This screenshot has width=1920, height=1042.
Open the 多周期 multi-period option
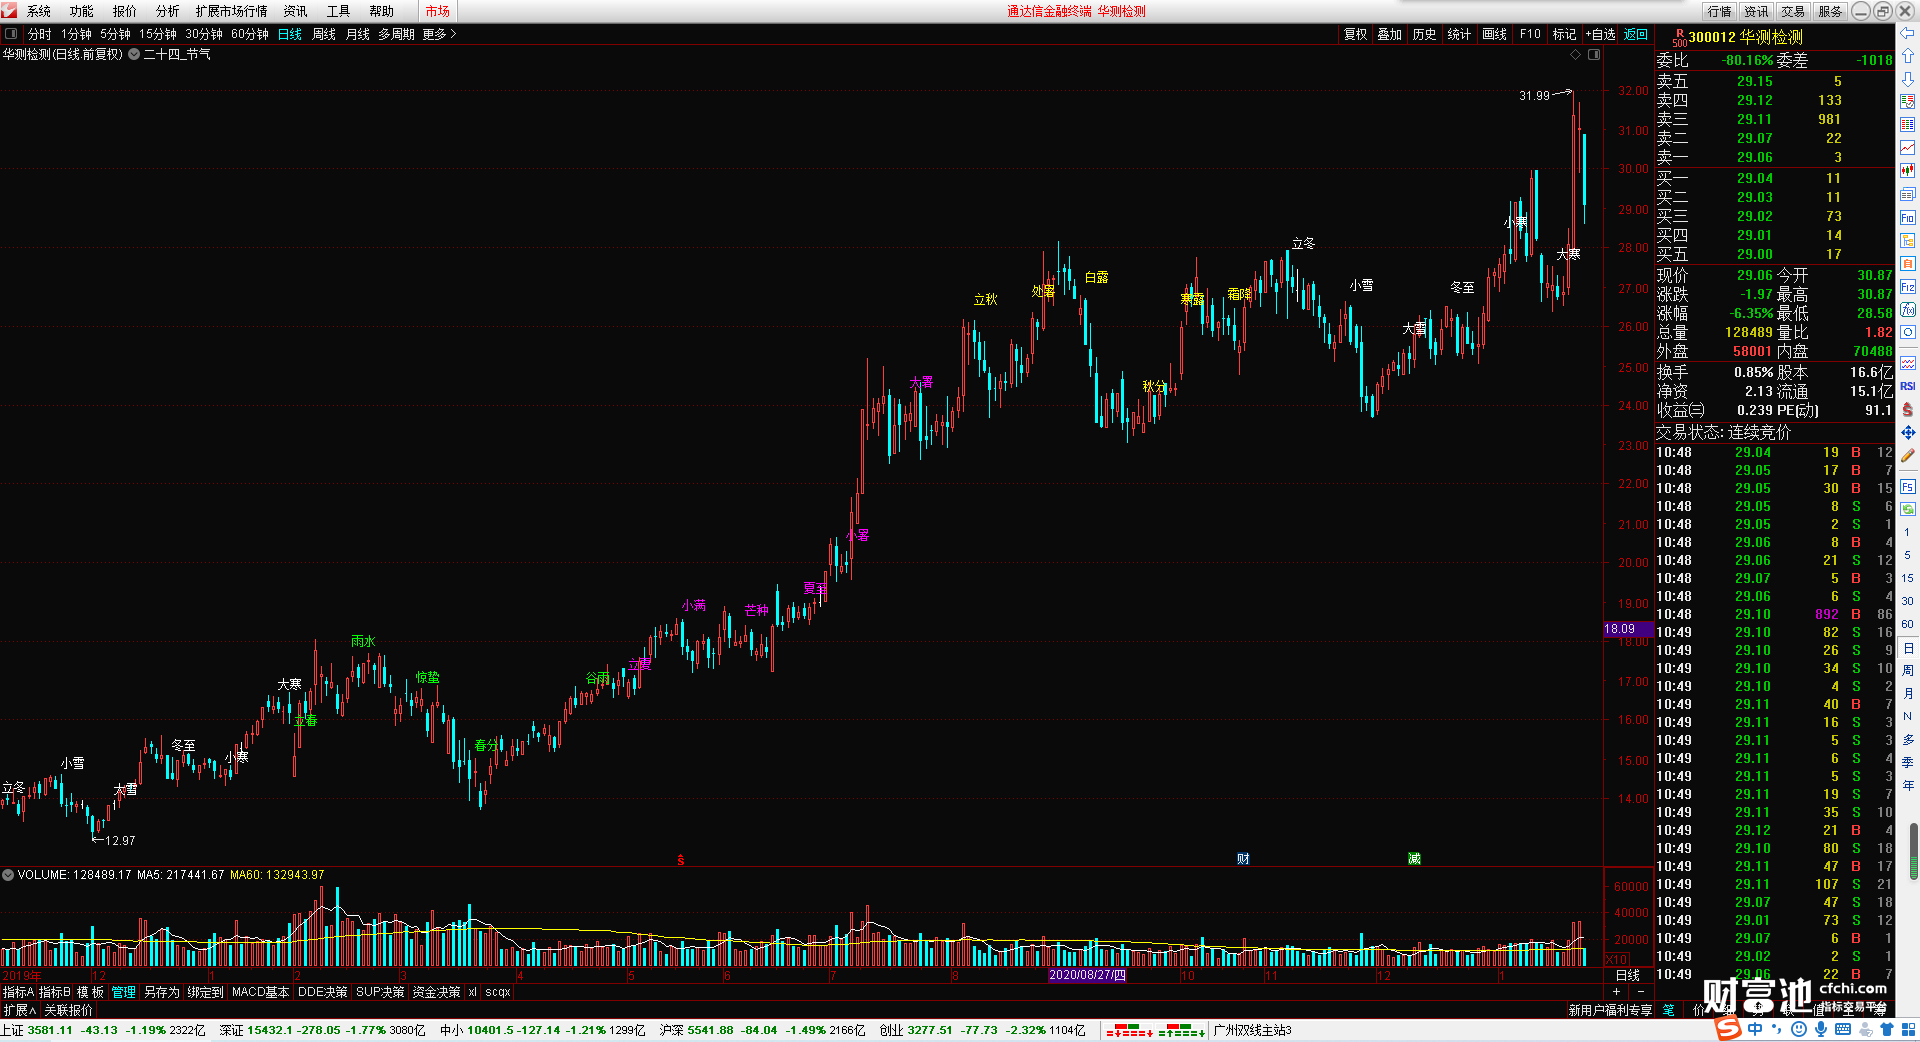[396, 34]
